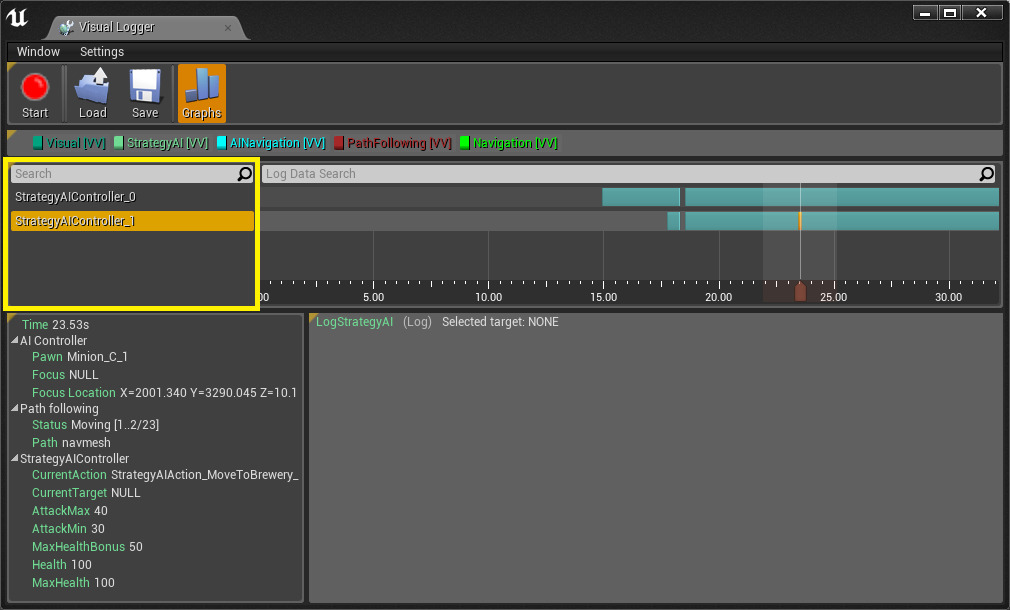The width and height of the screenshot is (1010, 610).
Task: Maximize the Visual Logger window
Action: coord(949,13)
